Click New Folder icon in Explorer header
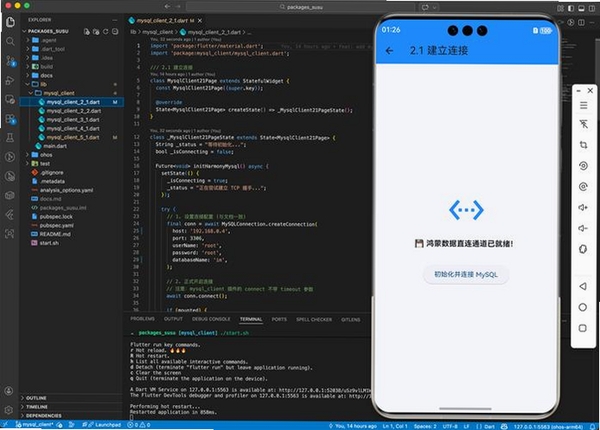The image size is (600, 430). tap(96, 31)
